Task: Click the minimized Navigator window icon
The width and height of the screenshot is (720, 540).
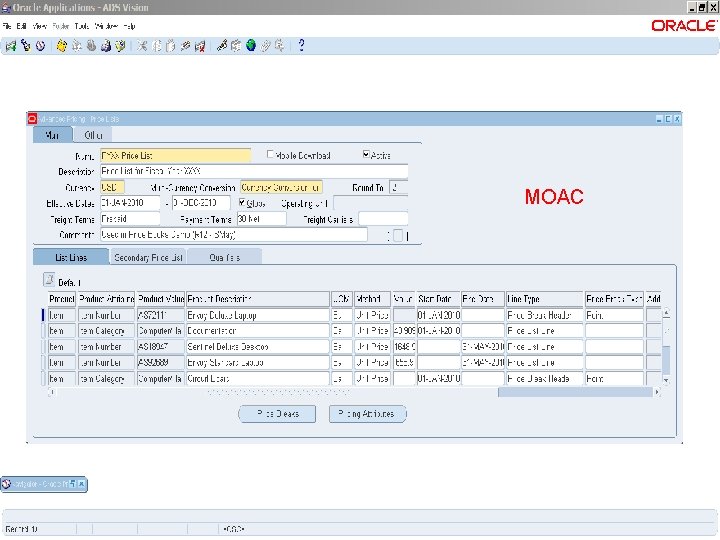Action: coord(6,484)
